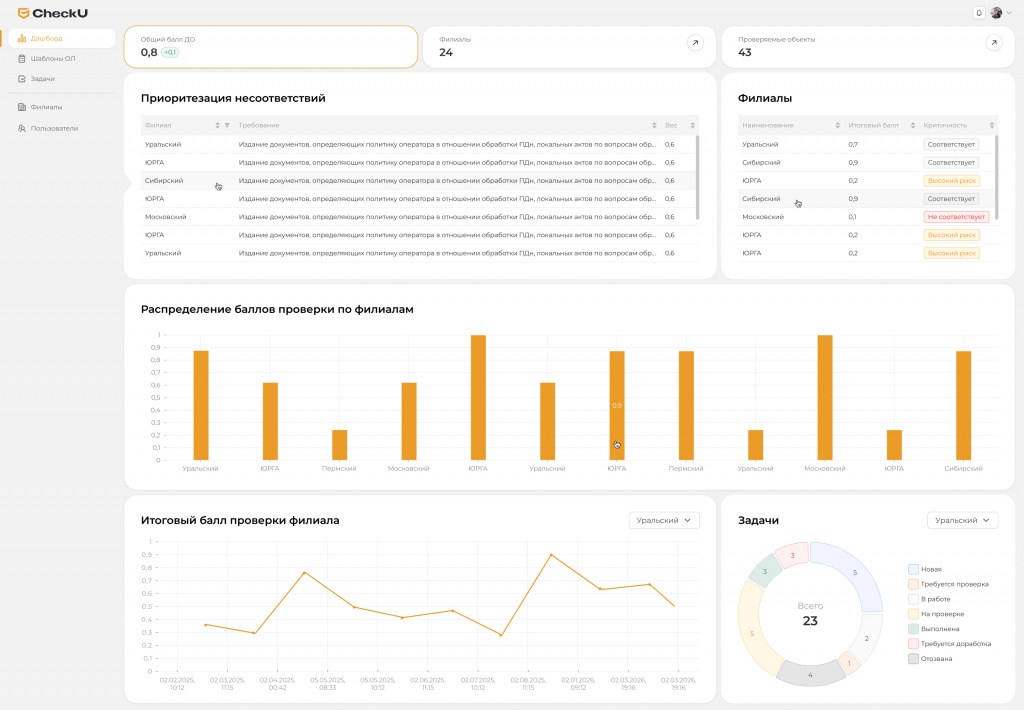Sort by Итоговый балл column
Screen dimensions: 1024x710
click(912, 125)
